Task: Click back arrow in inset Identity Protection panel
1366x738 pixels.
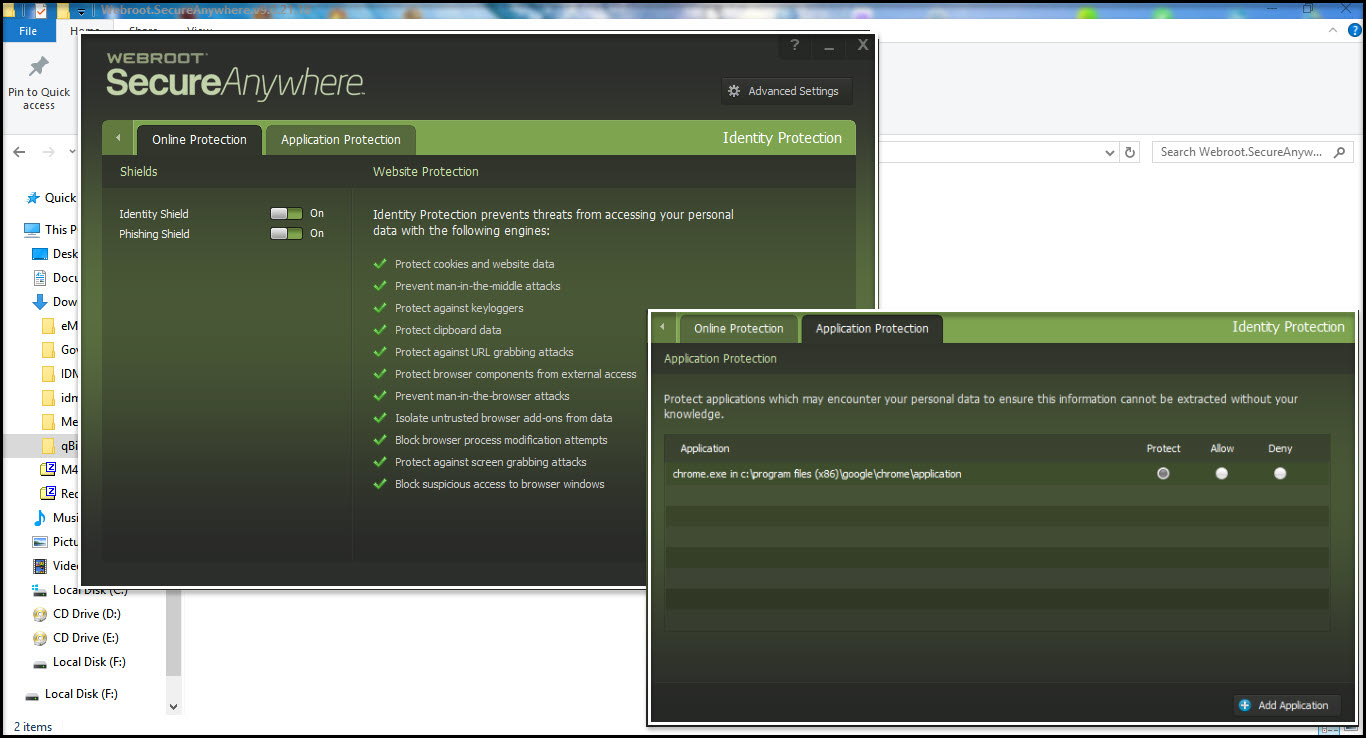Action: point(662,327)
